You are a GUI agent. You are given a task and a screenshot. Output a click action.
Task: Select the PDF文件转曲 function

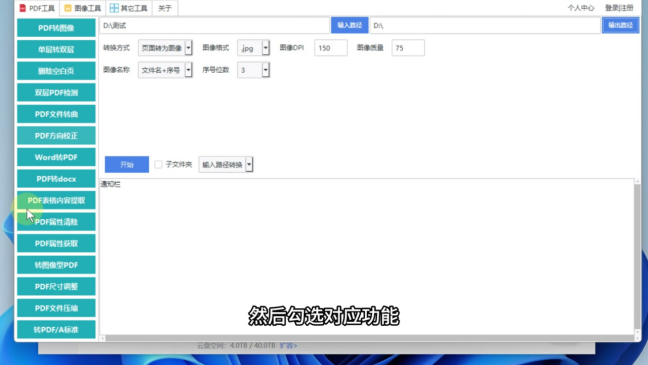56,114
